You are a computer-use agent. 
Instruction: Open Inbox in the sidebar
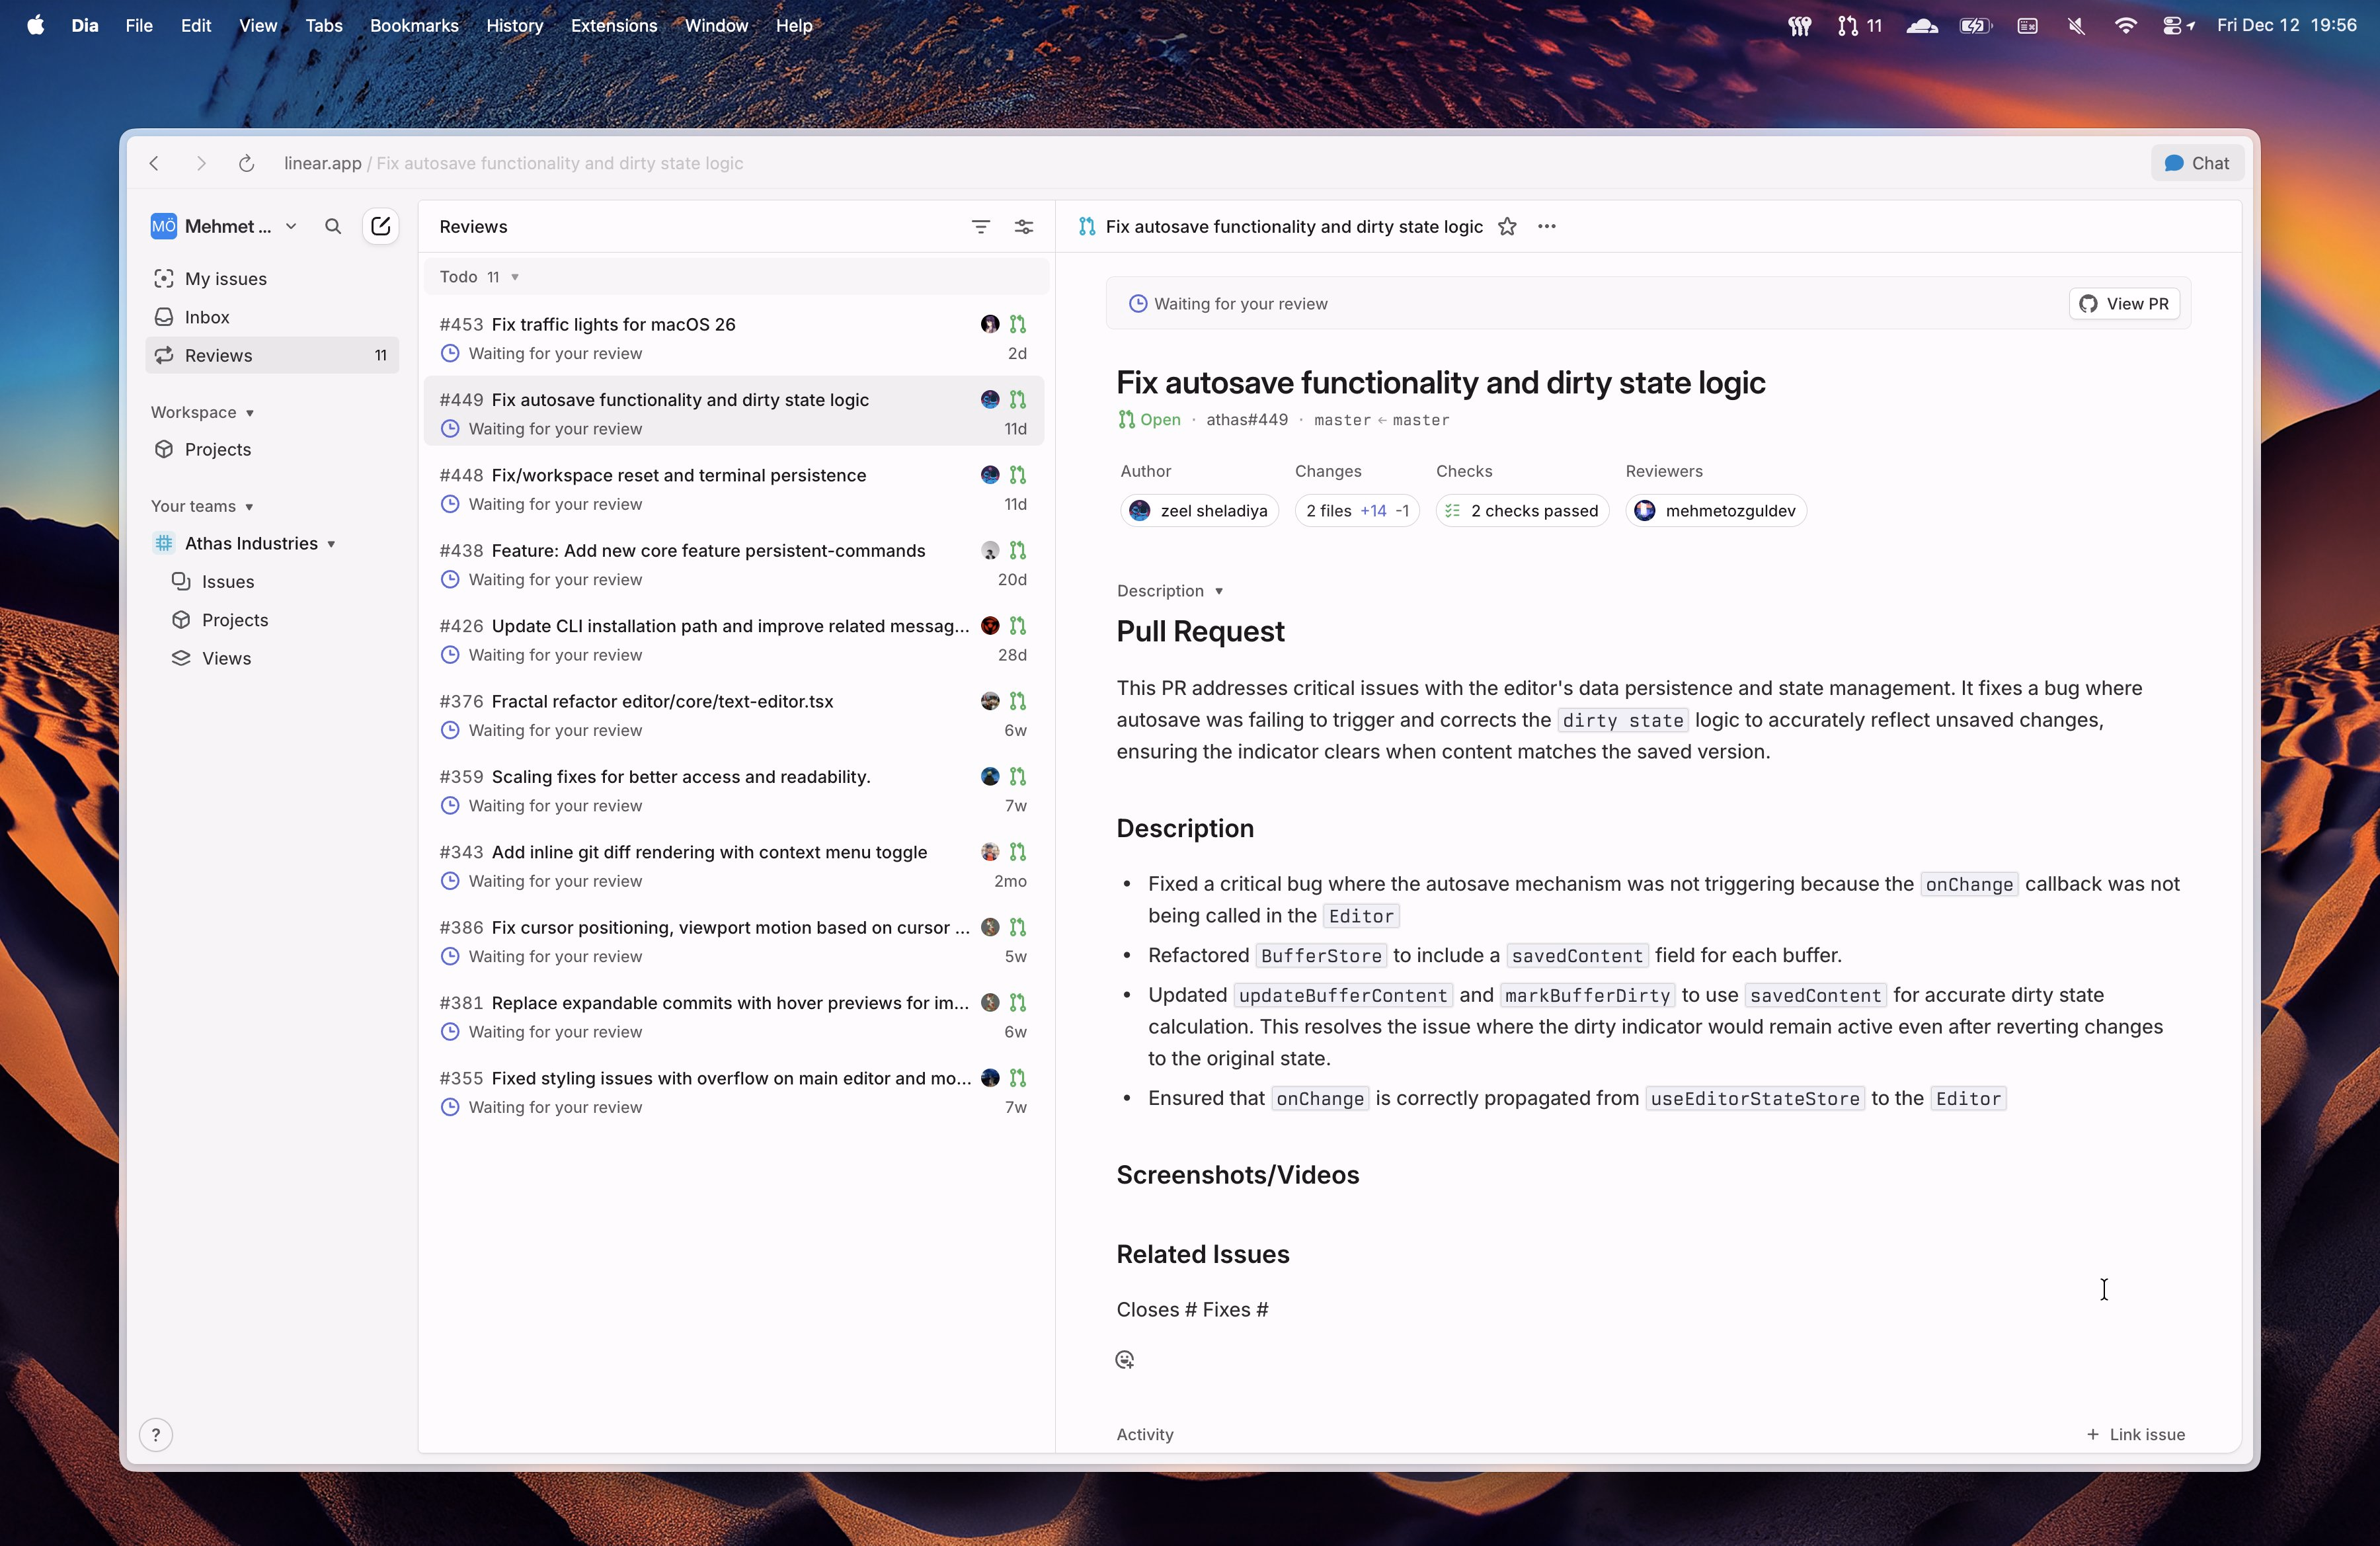(272, 317)
